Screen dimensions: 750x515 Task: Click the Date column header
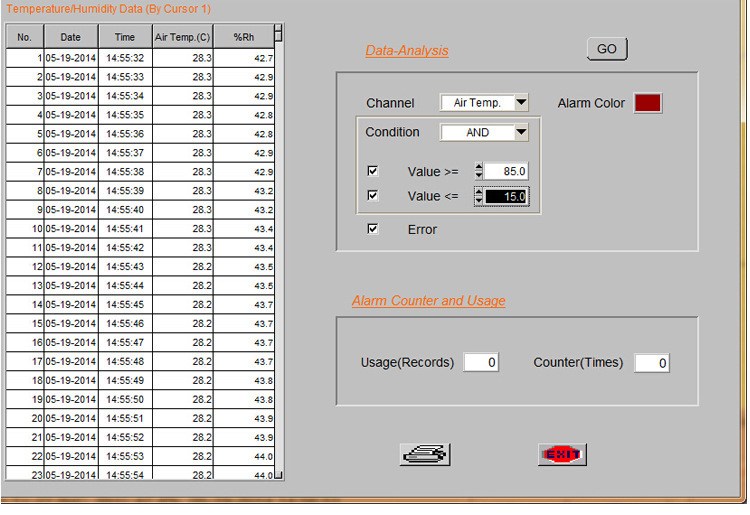(70, 37)
